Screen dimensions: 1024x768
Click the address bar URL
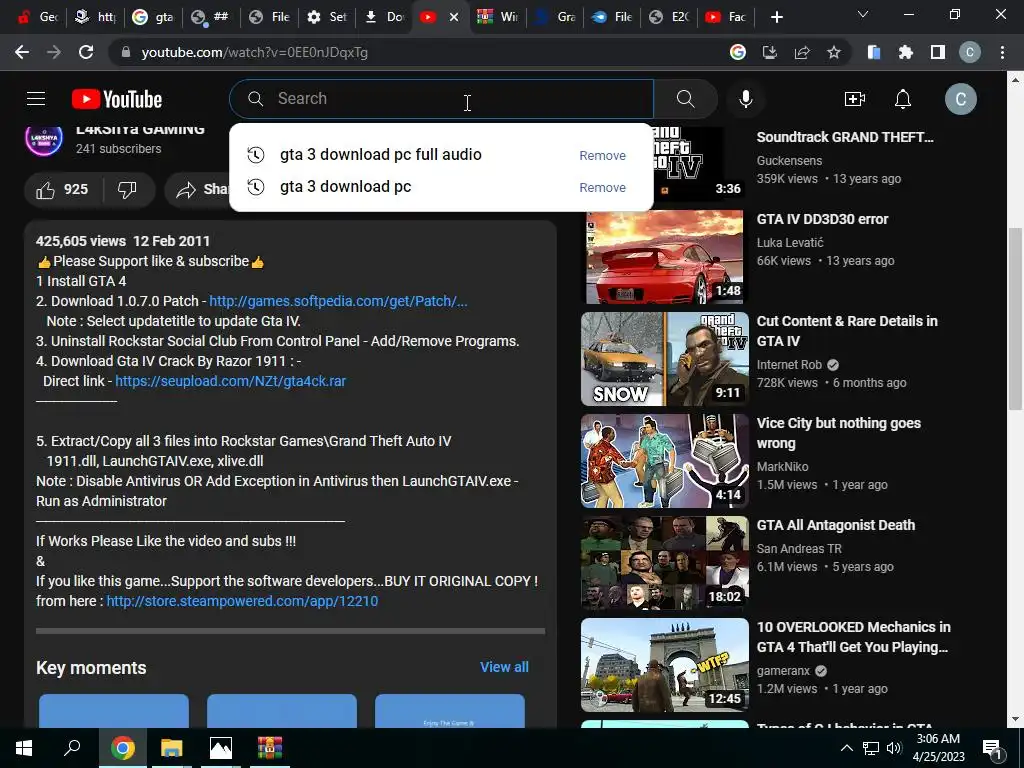(x=255, y=52)
